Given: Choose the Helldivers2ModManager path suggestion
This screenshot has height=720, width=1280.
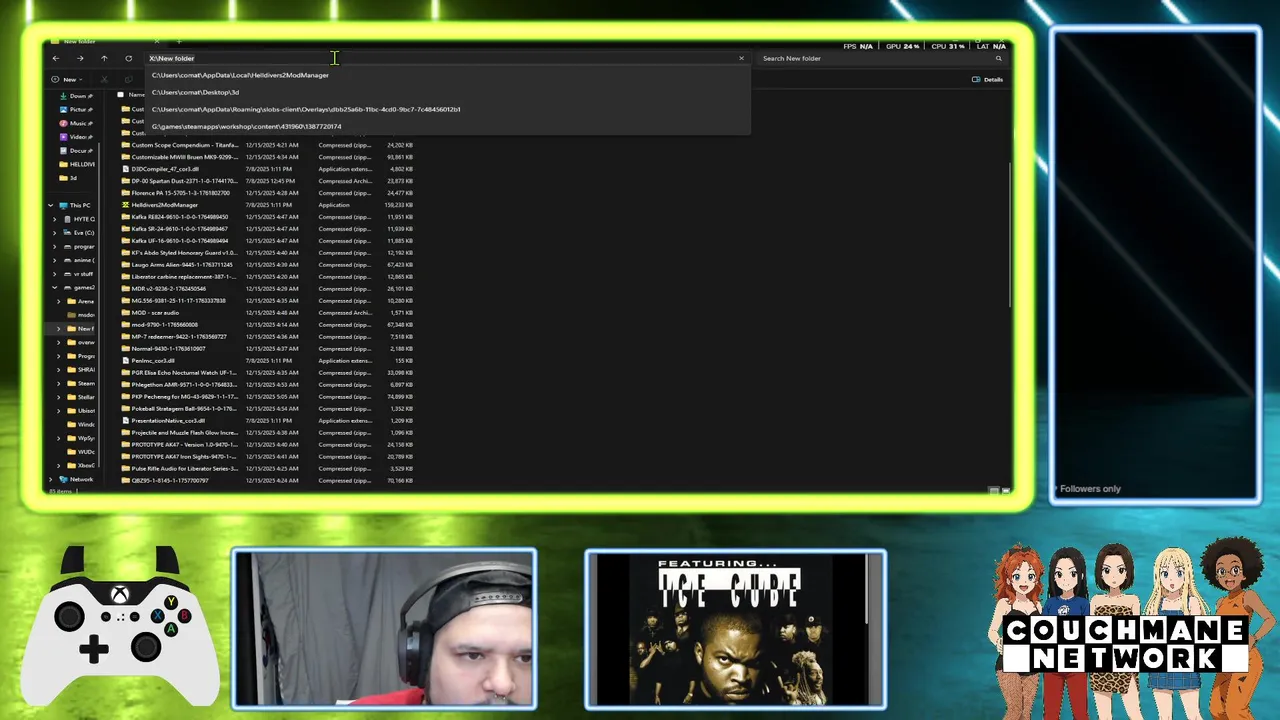Looking at the screenshot, I should 448,75.
